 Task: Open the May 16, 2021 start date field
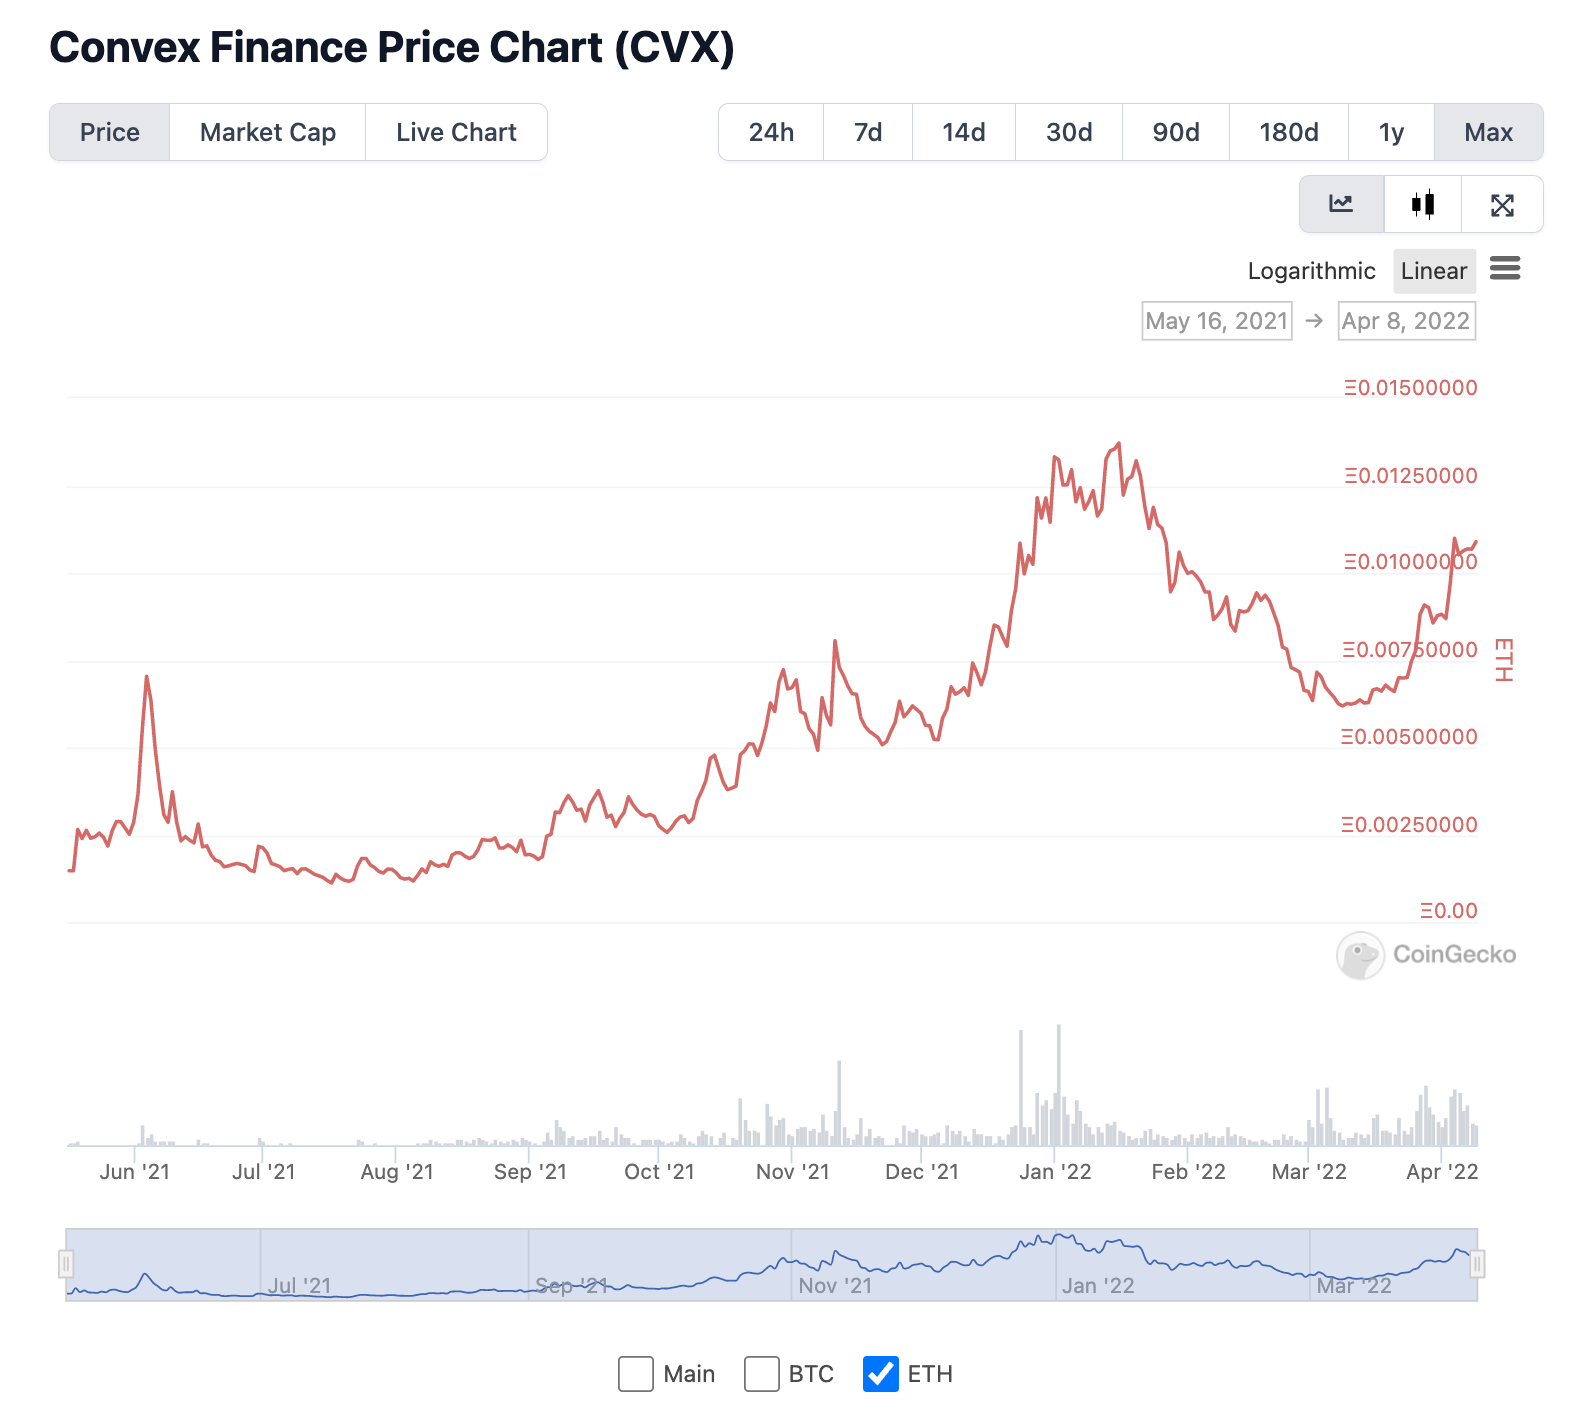(1217, 321)
